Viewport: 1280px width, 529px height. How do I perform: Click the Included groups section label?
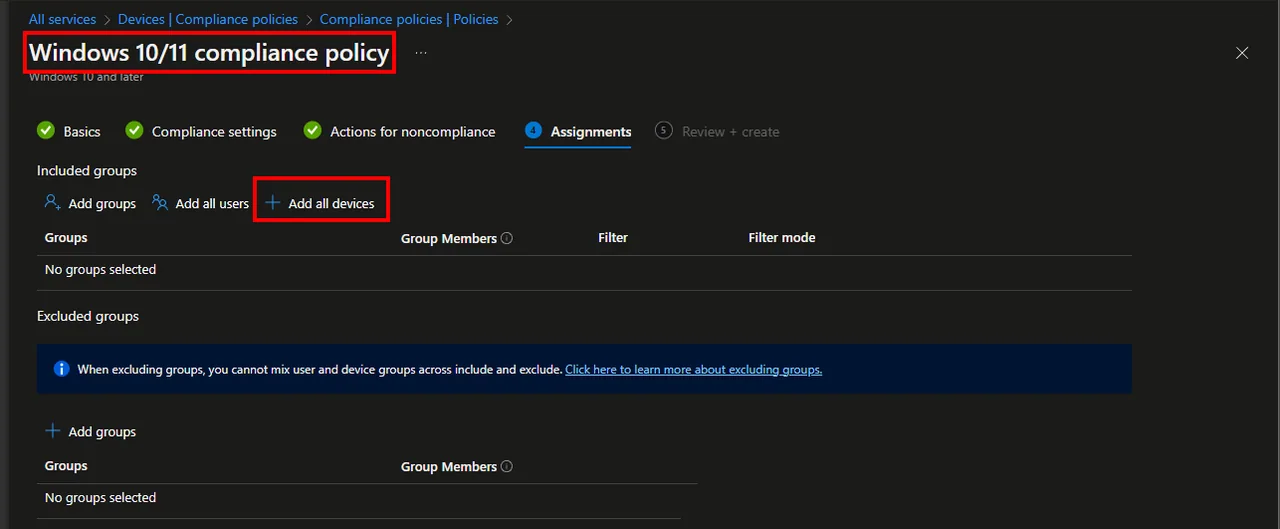87,171
